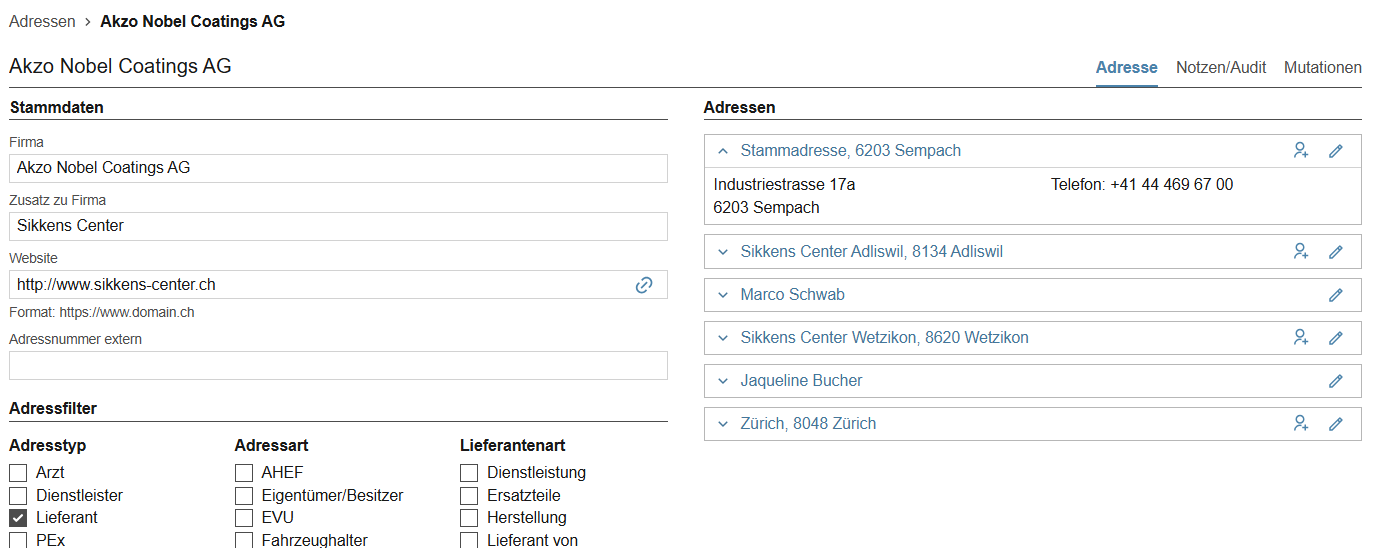This screenshot has height=548, width=1380.
Task: Expand Sikkens Center Wetzikon chevron
Action: point(723,338)
